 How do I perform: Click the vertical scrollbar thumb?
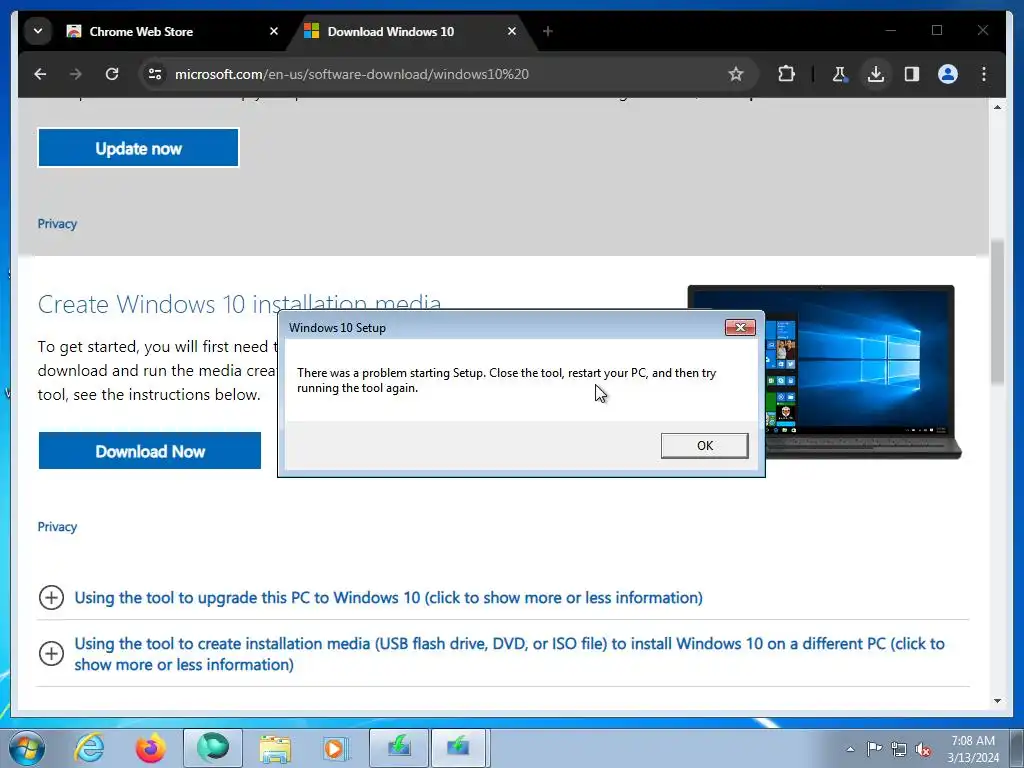tap(997, 312)
